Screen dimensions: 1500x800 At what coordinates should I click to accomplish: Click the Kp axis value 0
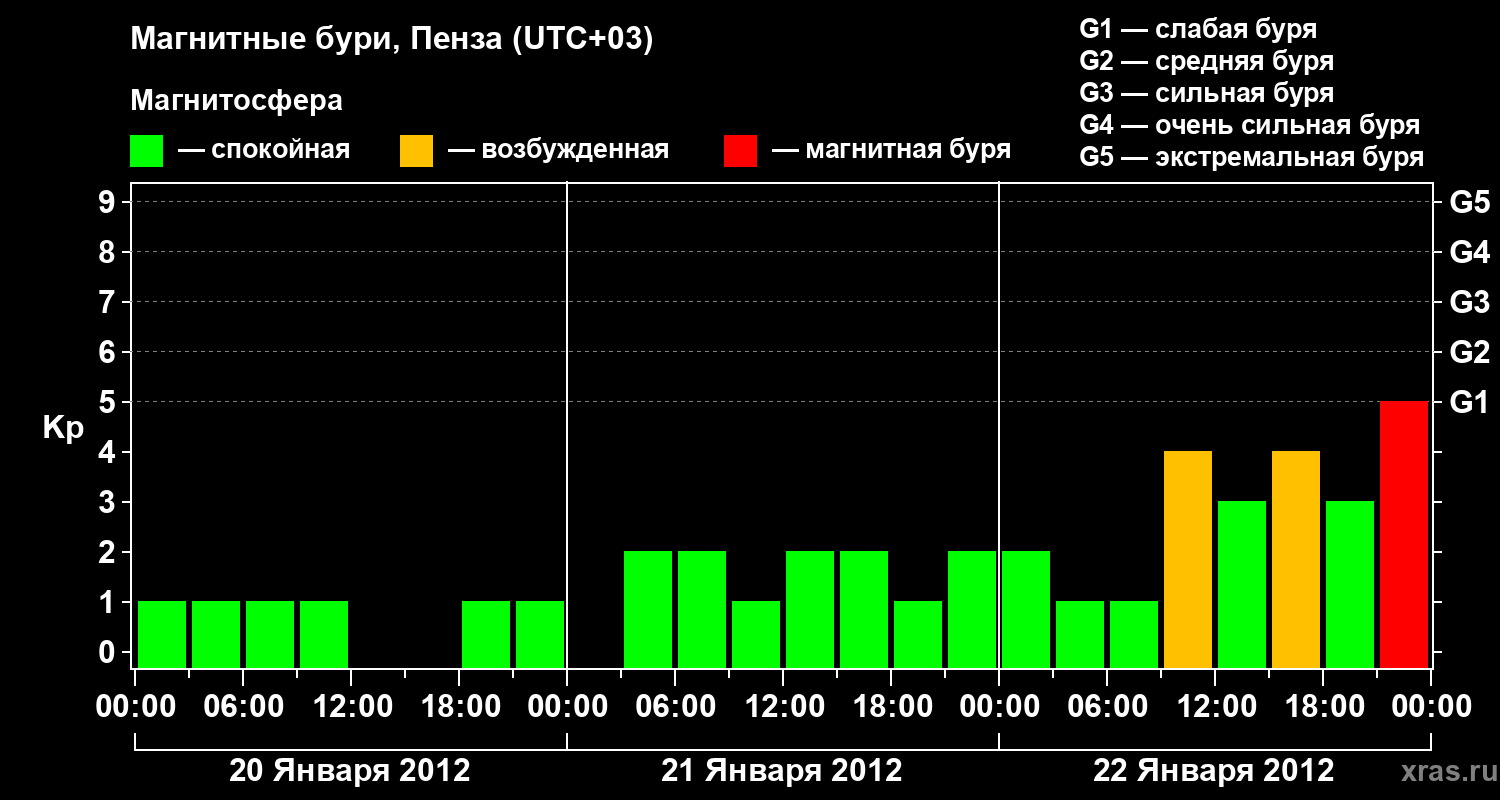pos(109,652)
